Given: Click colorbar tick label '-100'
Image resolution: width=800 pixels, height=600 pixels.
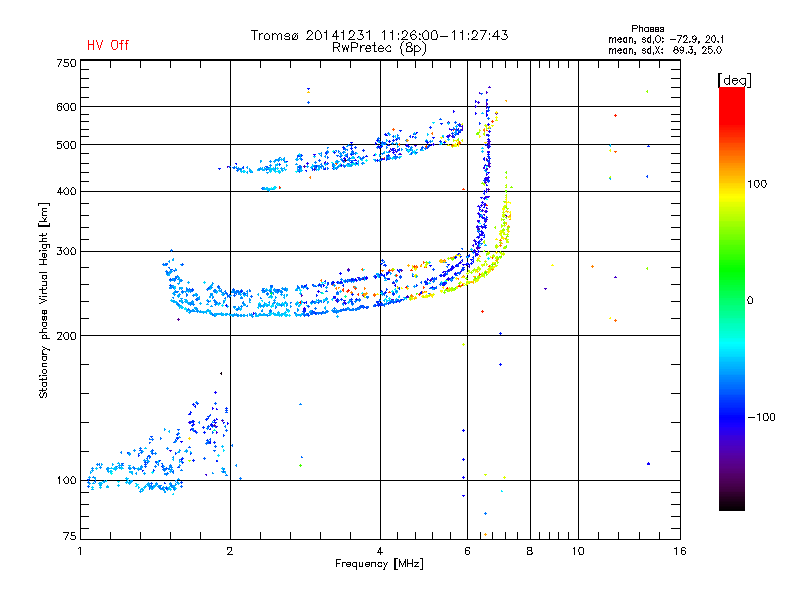Looking at the screenshot, I should [x=761, y=417].
